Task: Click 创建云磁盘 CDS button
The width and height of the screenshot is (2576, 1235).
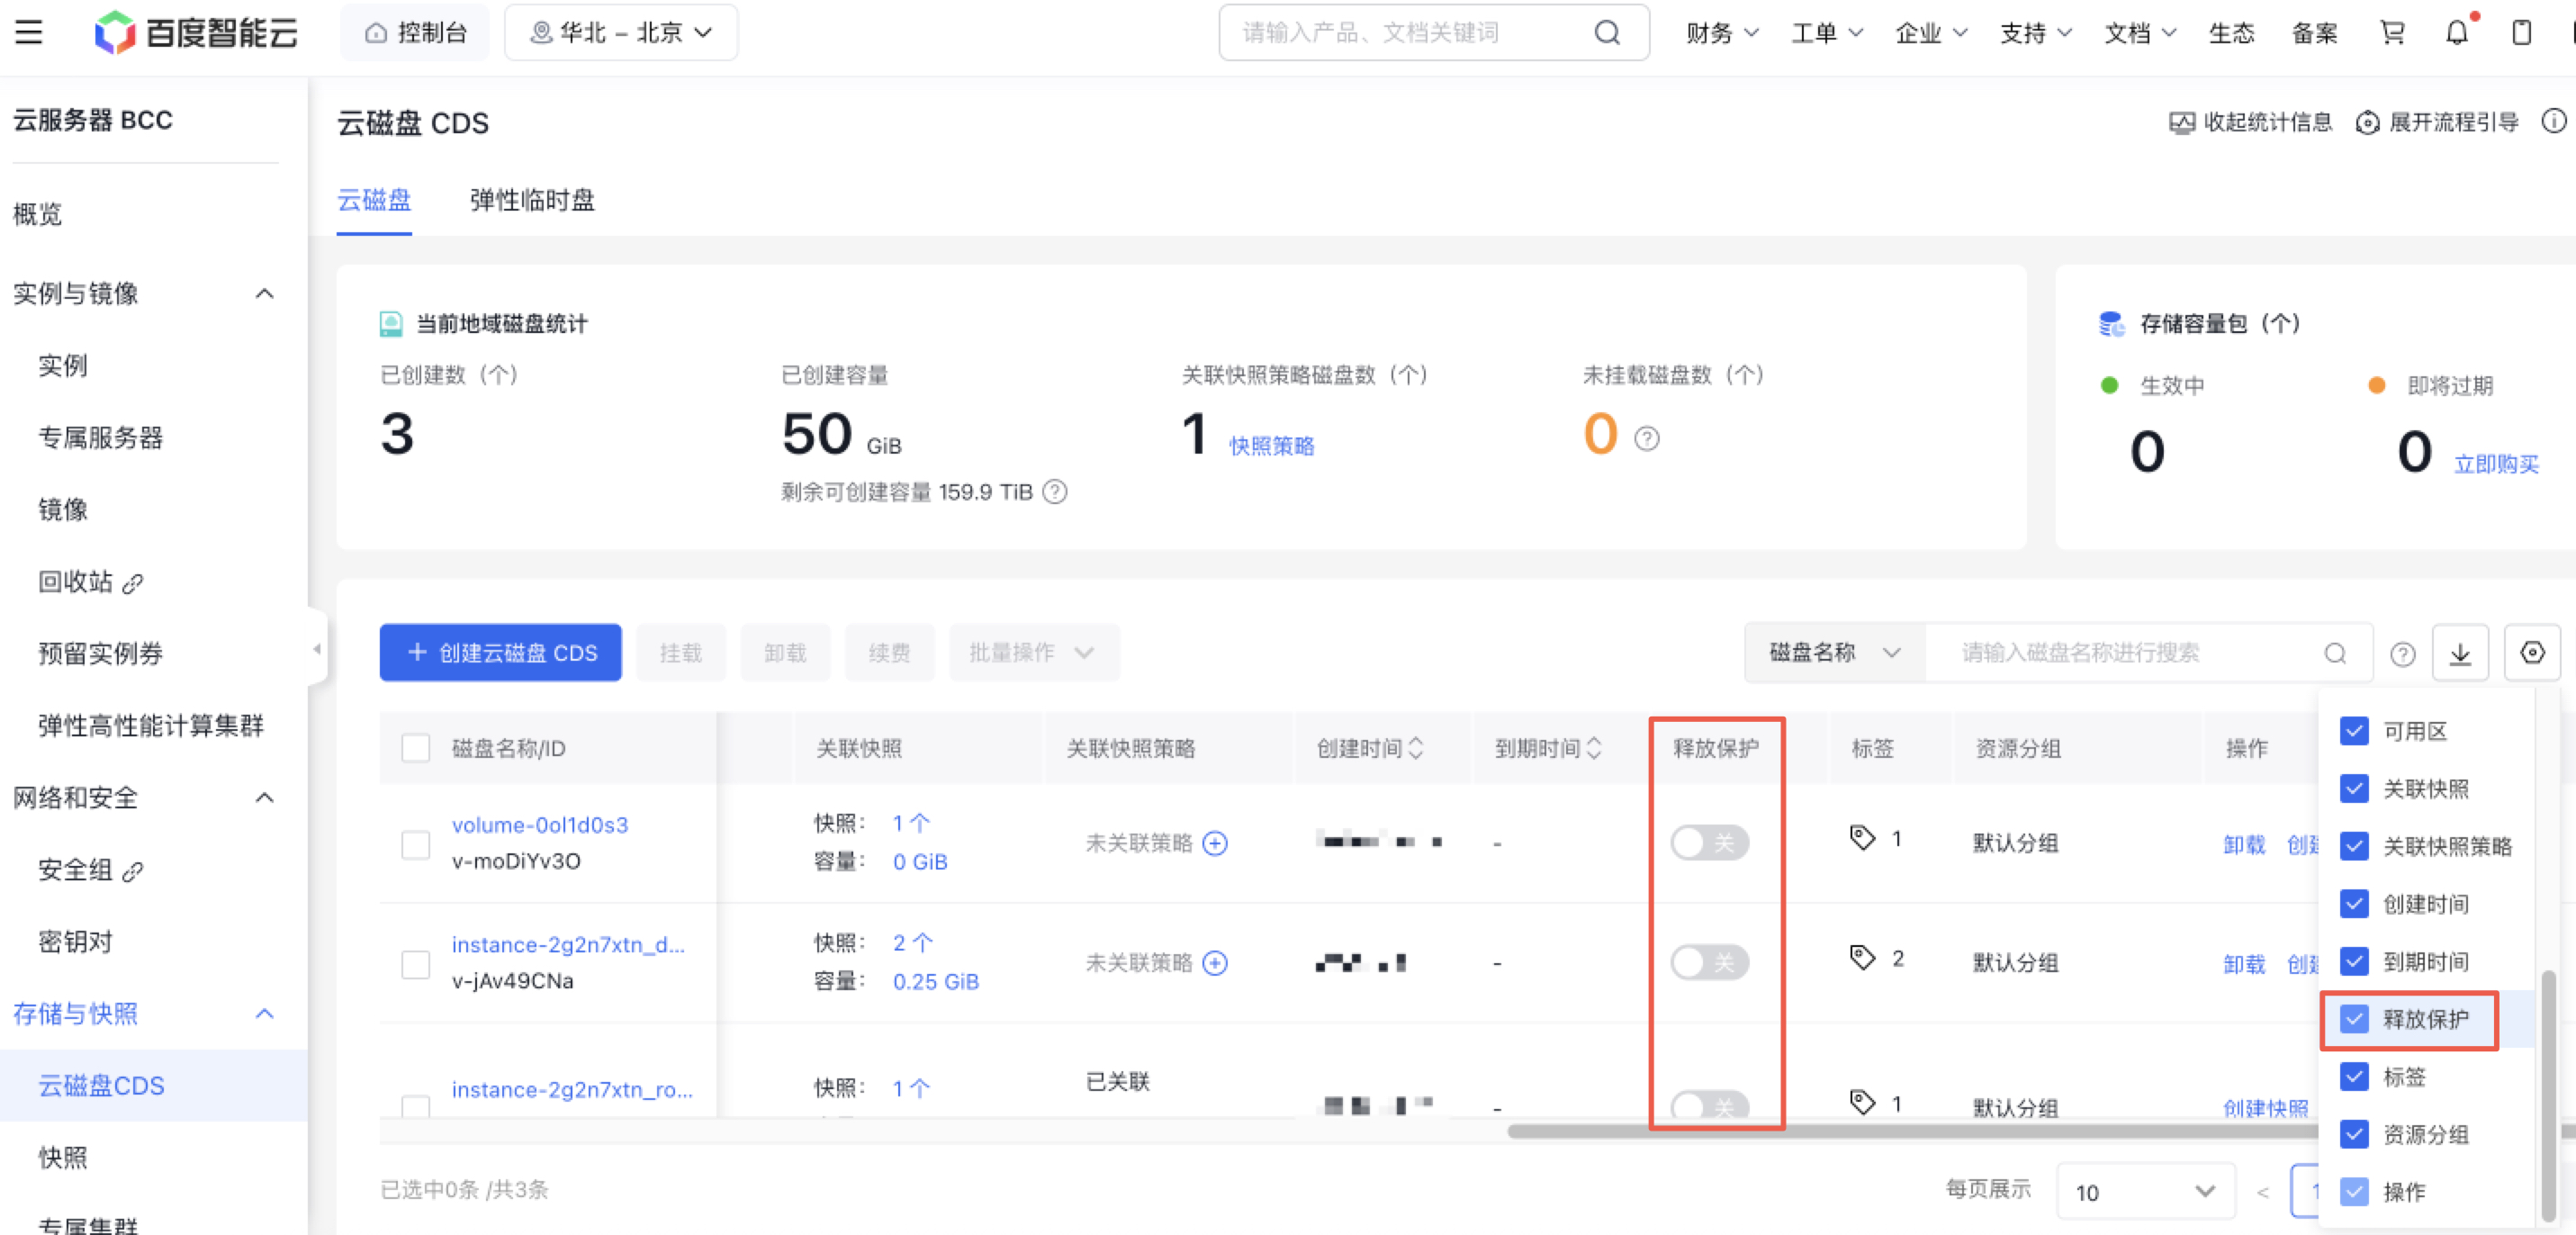Action: 501,653
